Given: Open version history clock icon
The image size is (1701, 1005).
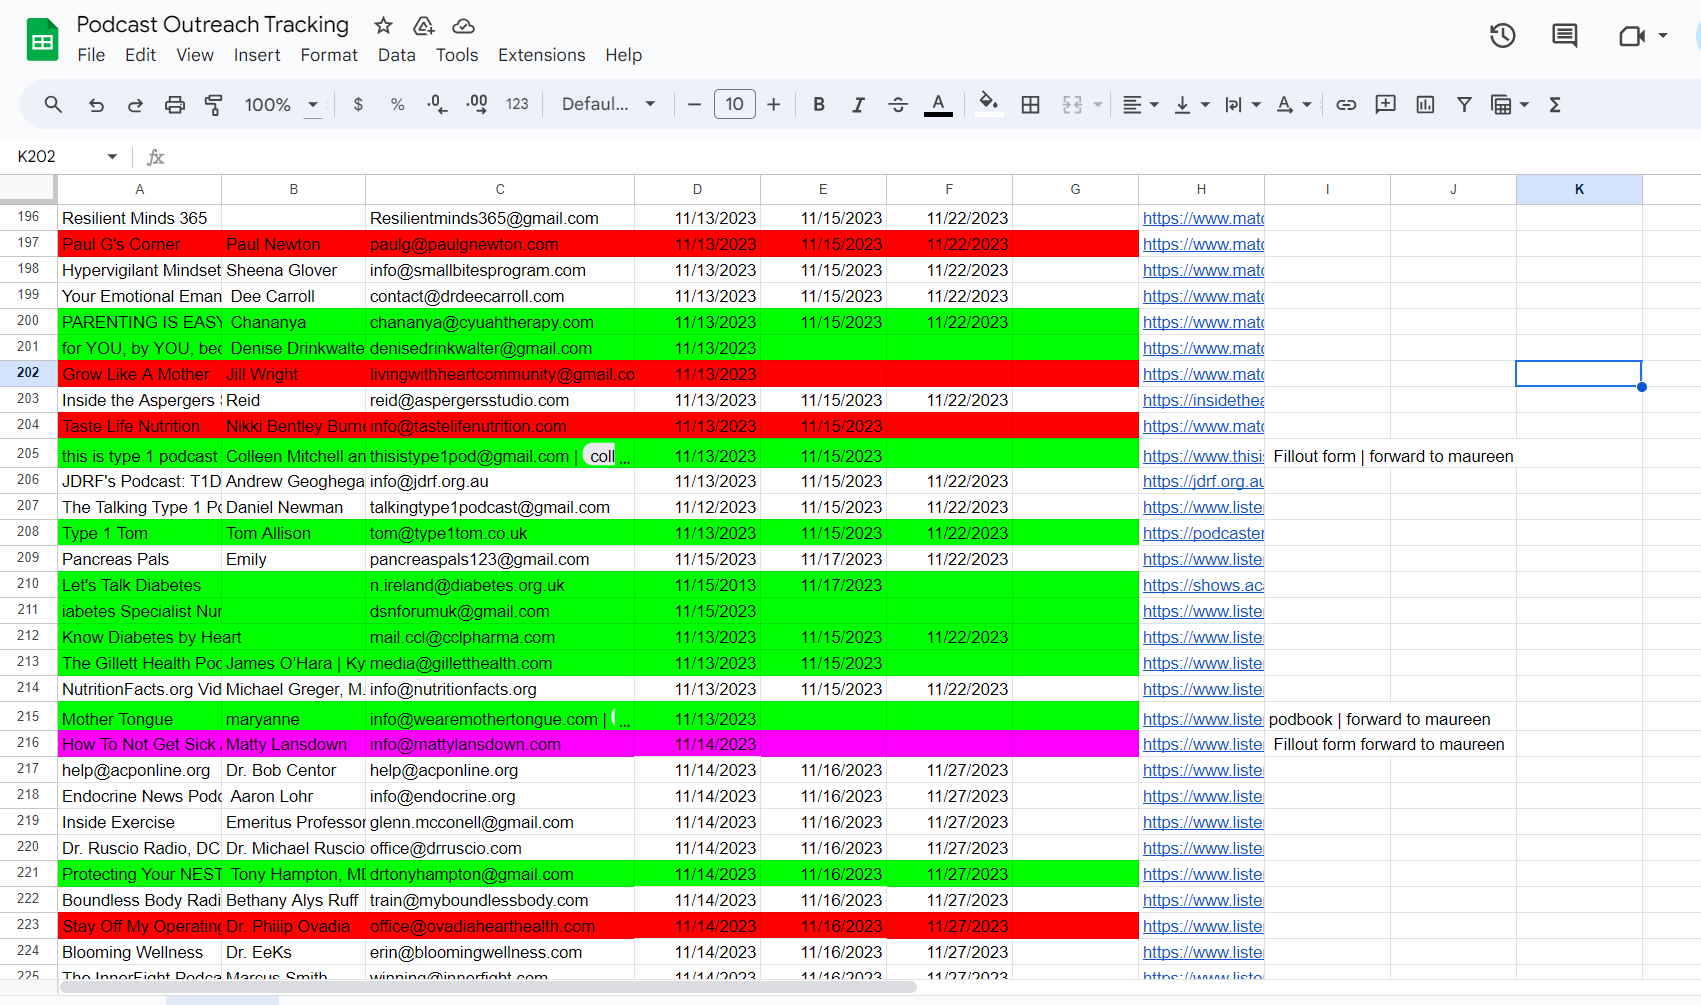Looking at the screenshot, I should tap(1502, 36).
